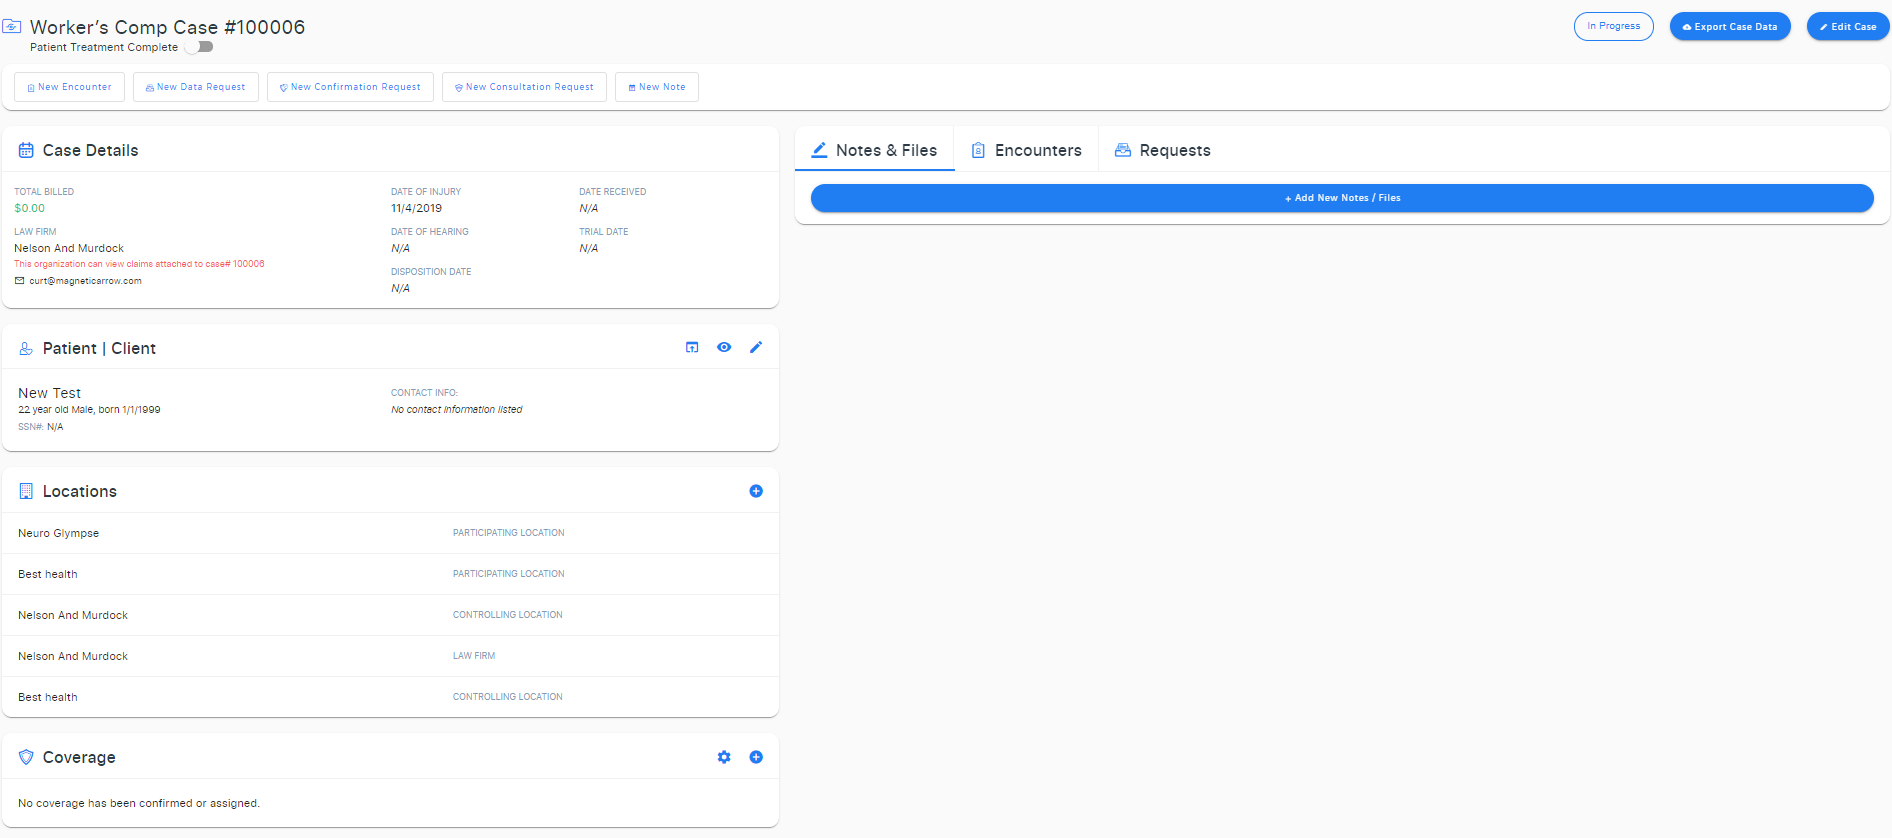Open Coverage settings gear icon
The width and height of the screenshot is (1892, 838).
tap(724, 757)
